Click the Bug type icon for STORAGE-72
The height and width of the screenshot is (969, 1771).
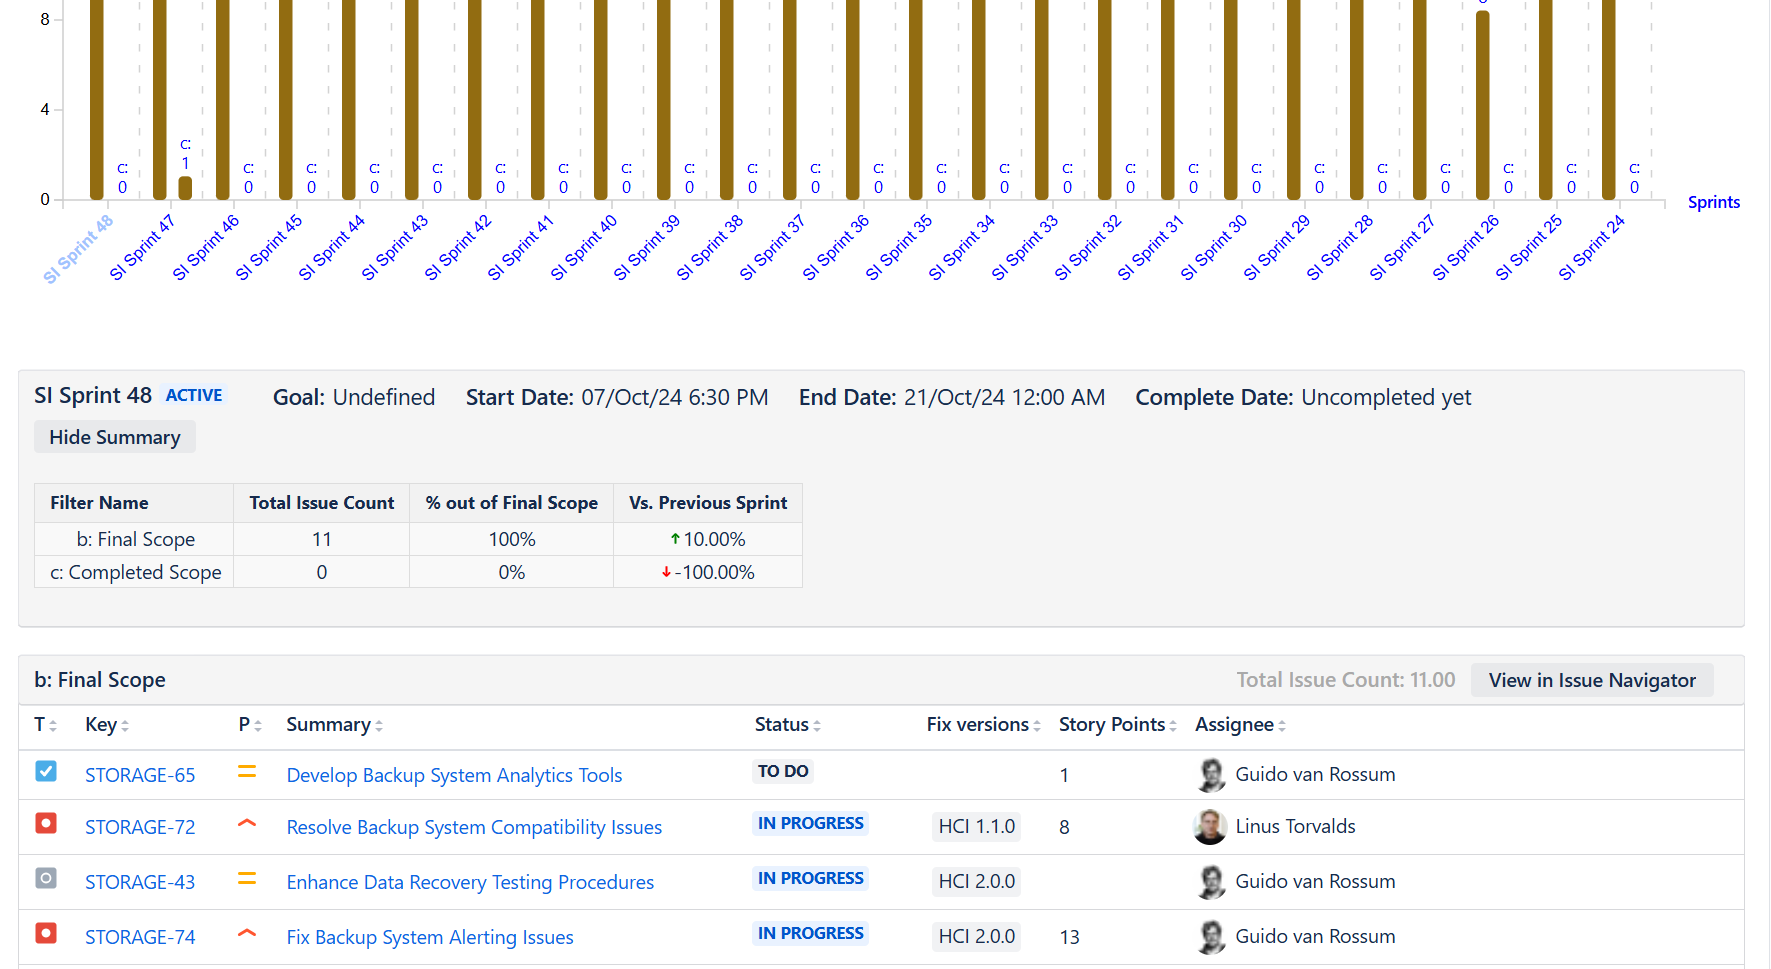click(x=46, y=823)
